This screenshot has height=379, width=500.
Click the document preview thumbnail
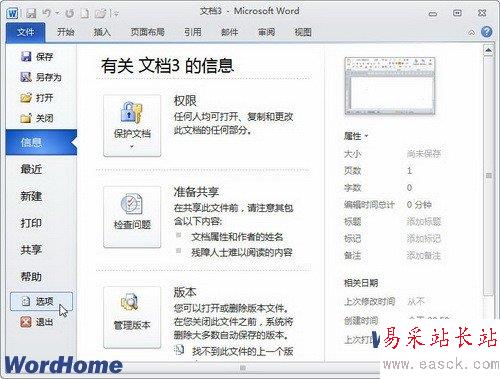coord(390,87)
